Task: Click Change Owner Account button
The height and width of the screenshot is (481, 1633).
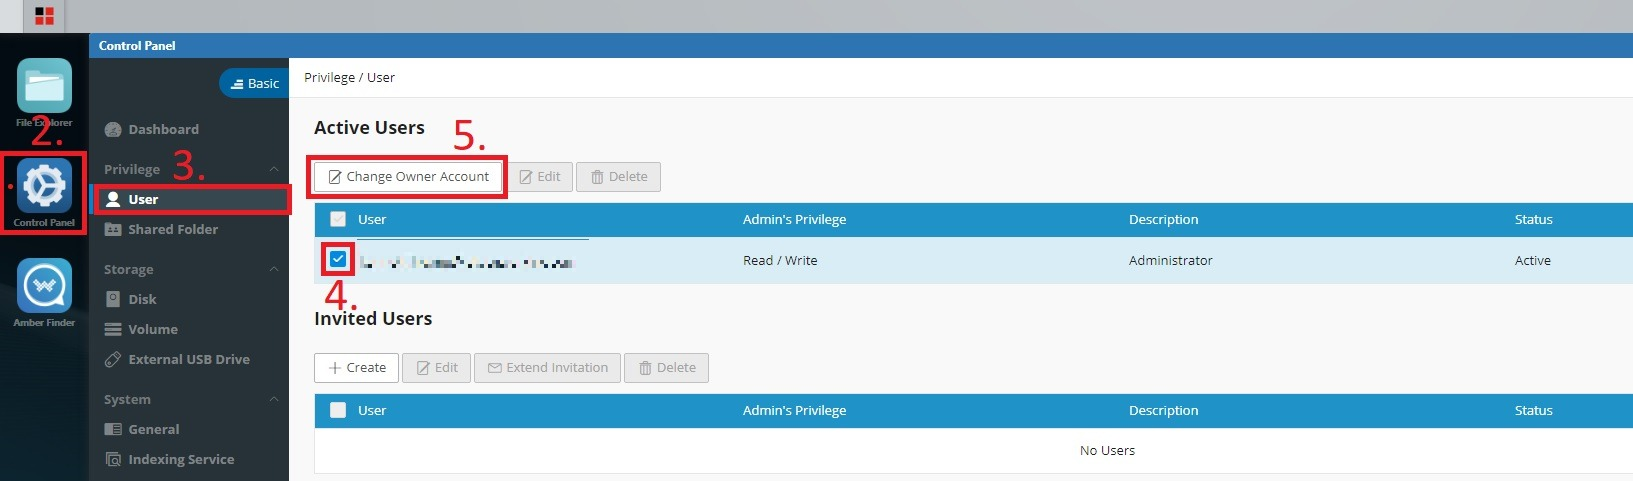Action: point(408,176)
